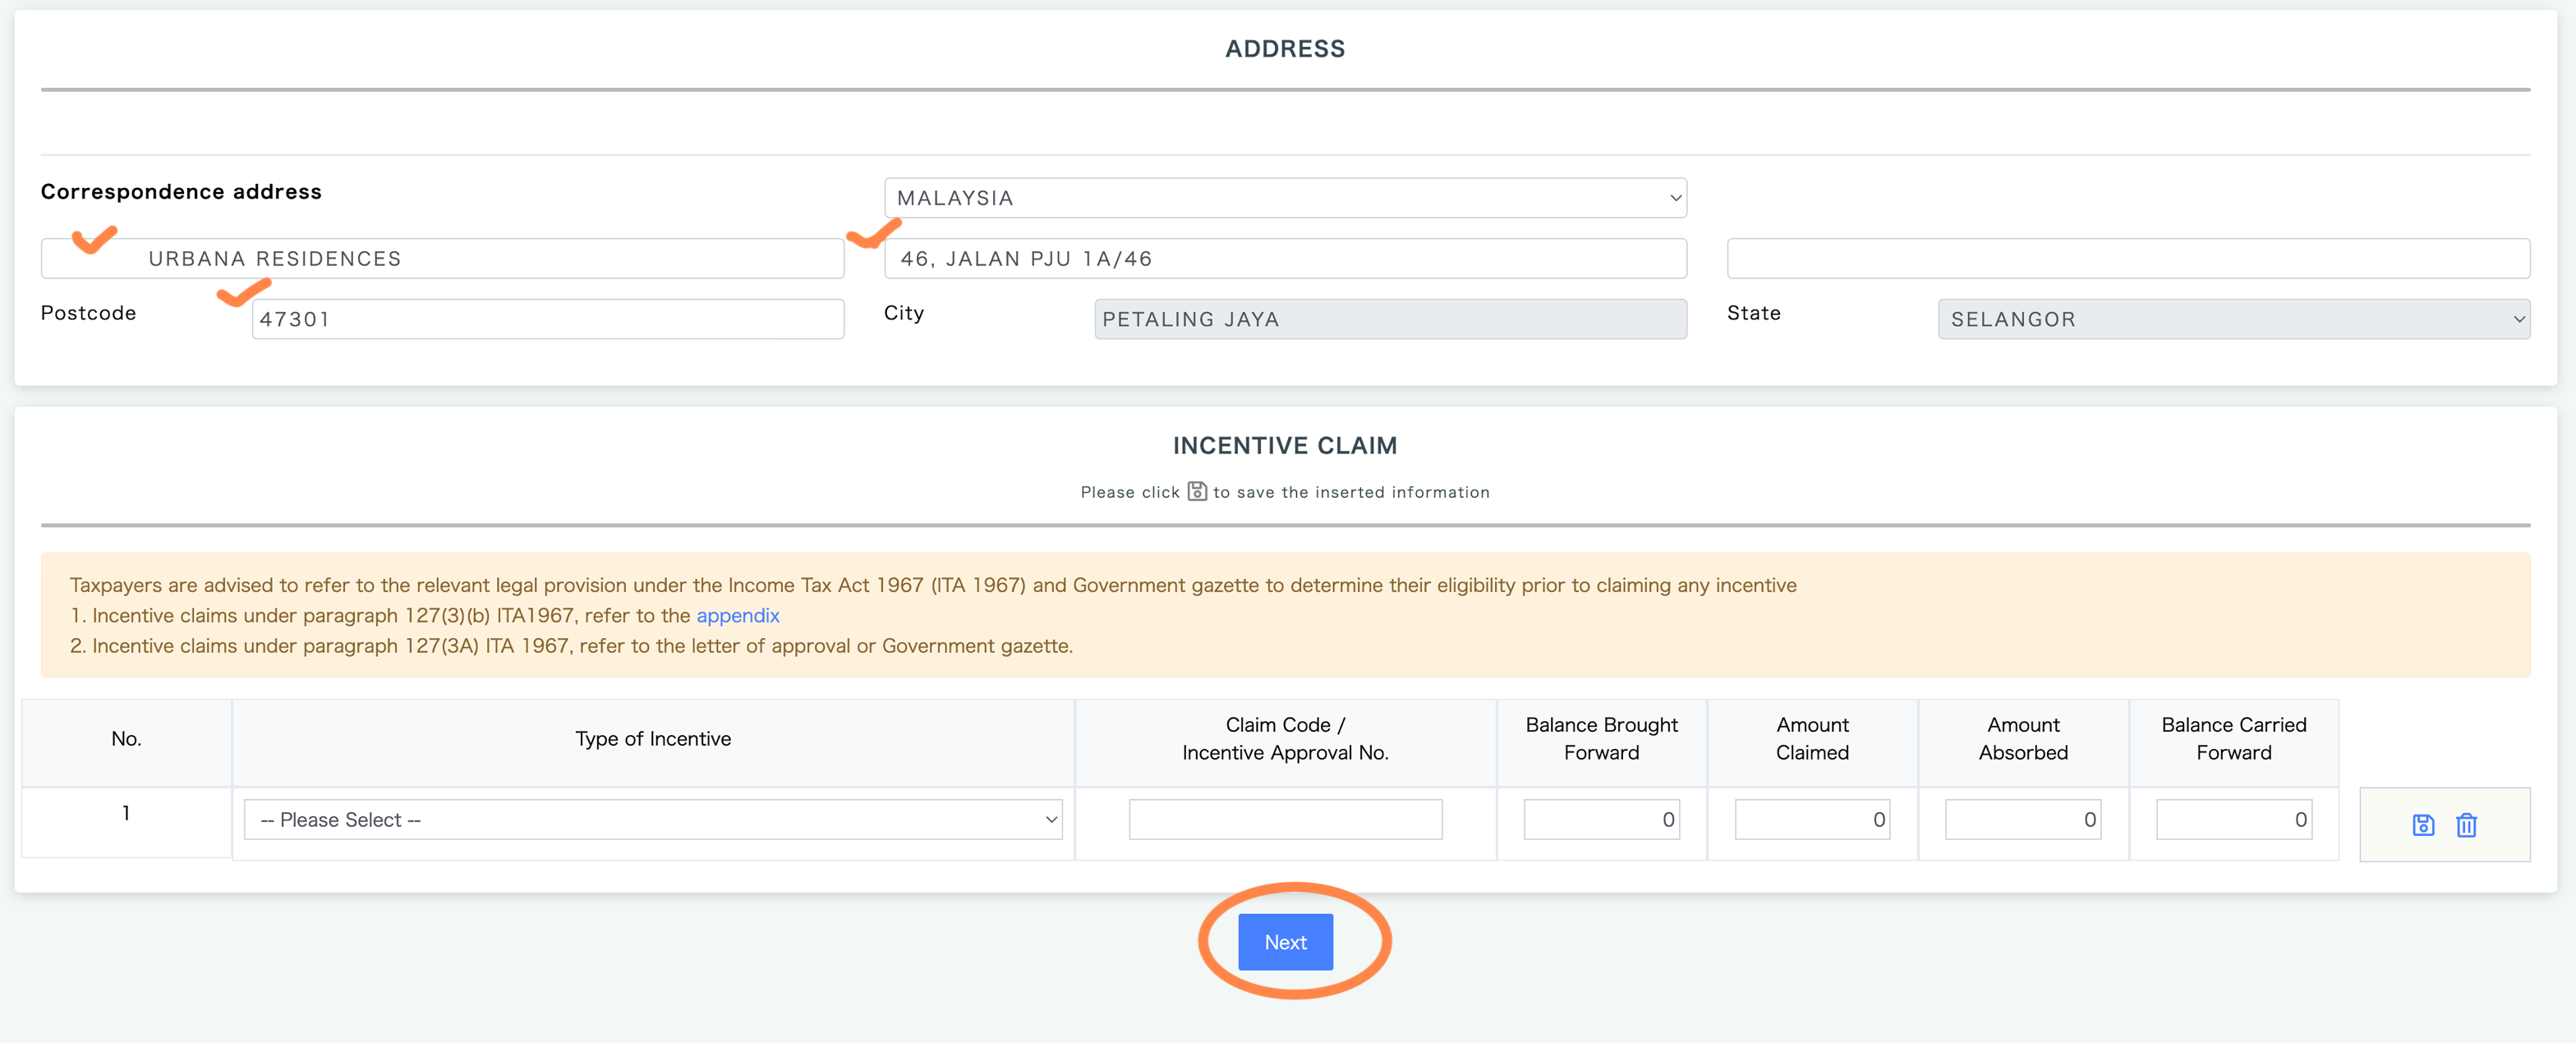Click the 46, JALAN PJU 1A/46 field
The height and width of the screenshot is (1043, 2576).
click(1285, 259)
